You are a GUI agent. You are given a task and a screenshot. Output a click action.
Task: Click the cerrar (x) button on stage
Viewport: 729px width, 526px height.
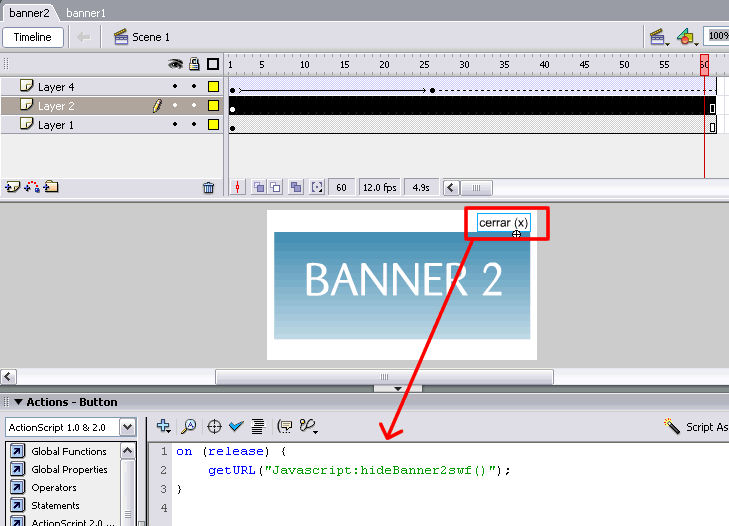pos(503,223)
